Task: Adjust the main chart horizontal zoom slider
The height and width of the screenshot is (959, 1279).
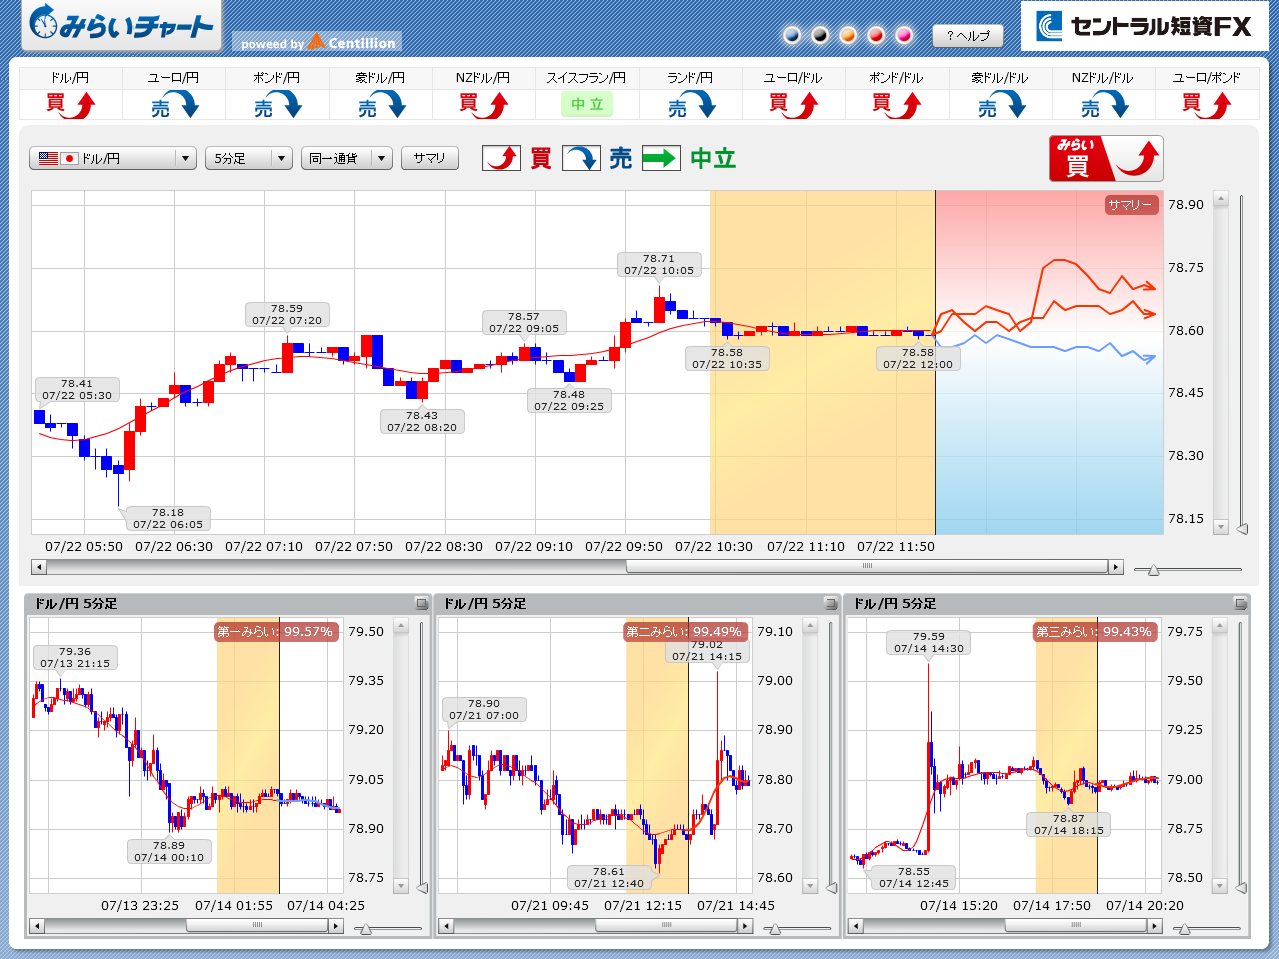Action: click(1153, 570)
